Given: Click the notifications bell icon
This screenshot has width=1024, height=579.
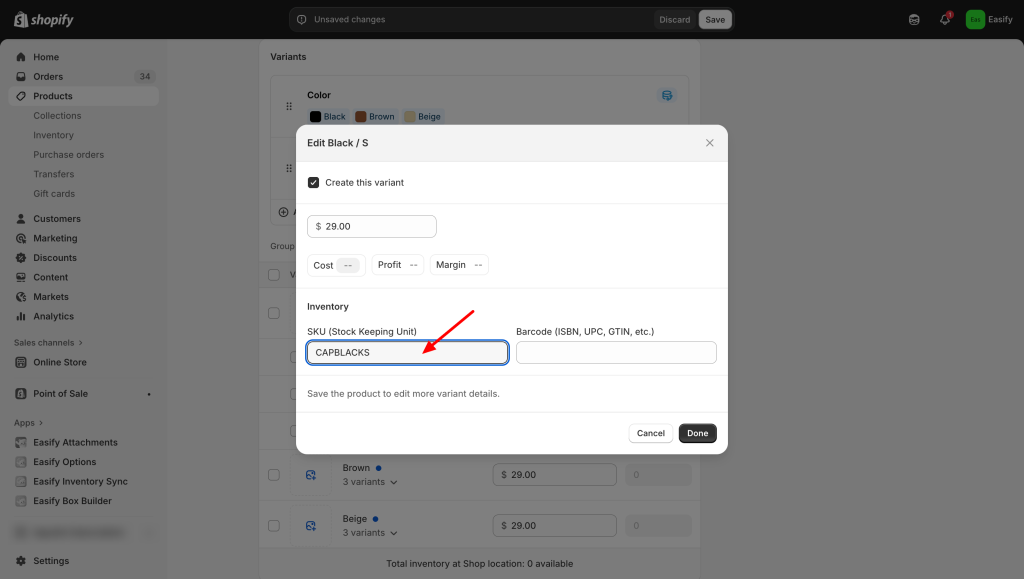Looking at the screenshot, I should coord(944,19).
